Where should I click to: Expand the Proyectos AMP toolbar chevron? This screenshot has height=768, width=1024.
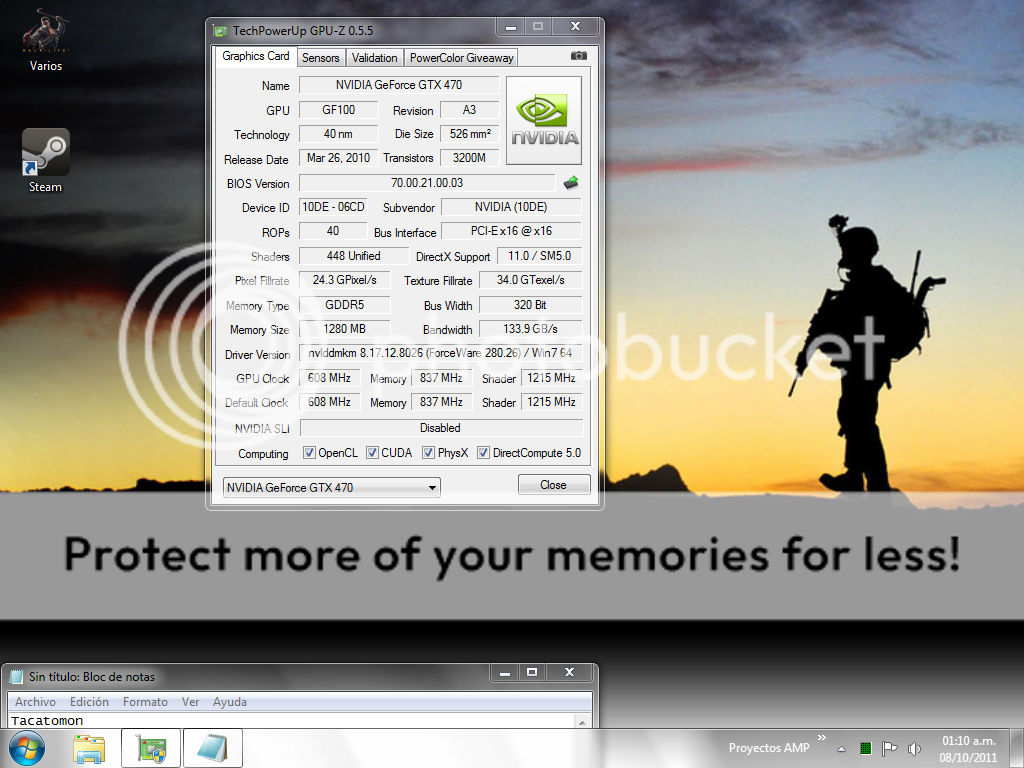click(x=822, y=738)
